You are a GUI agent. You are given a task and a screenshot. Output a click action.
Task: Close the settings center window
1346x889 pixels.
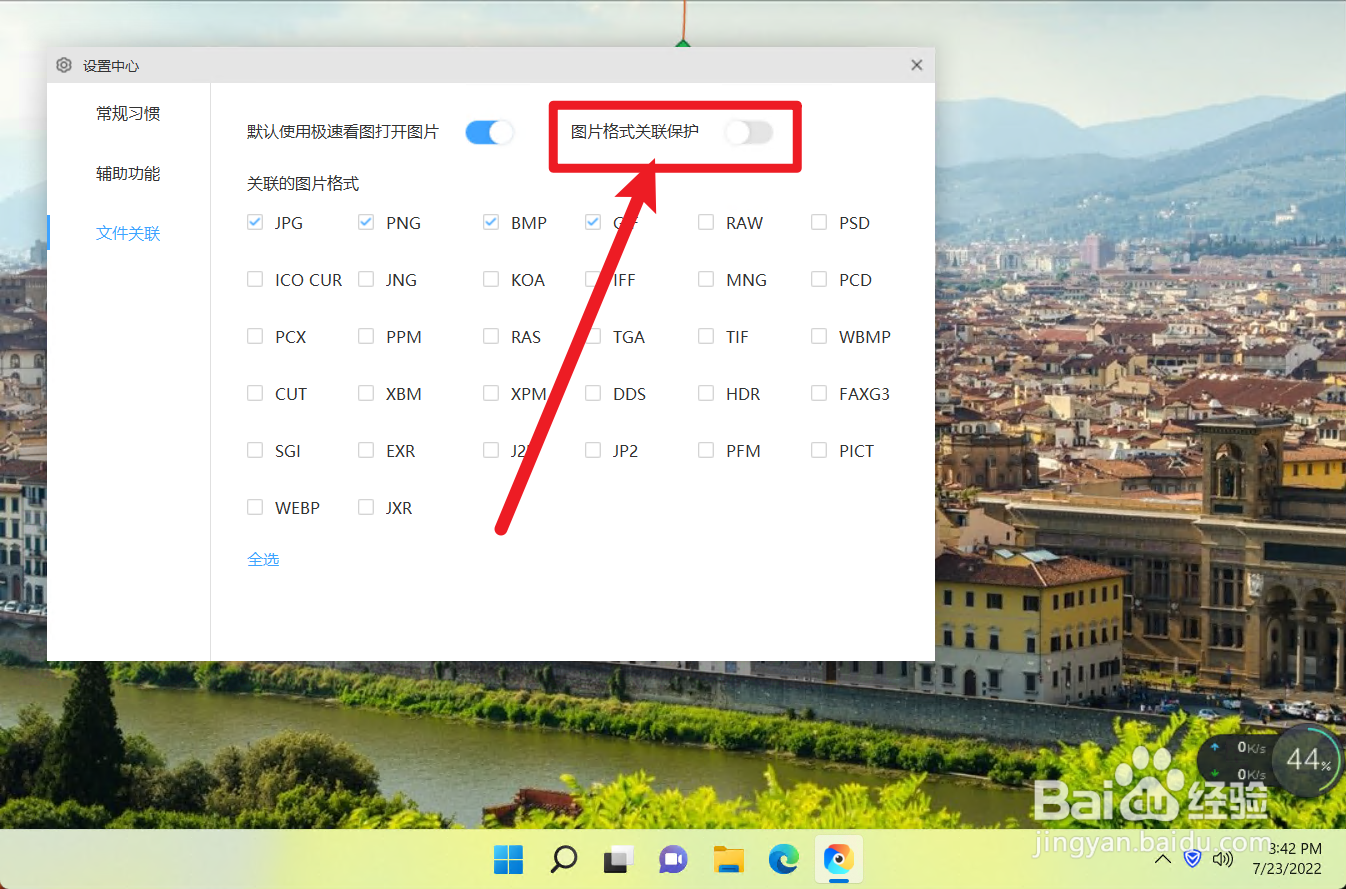pyautogui.click(x=916, y=65)
